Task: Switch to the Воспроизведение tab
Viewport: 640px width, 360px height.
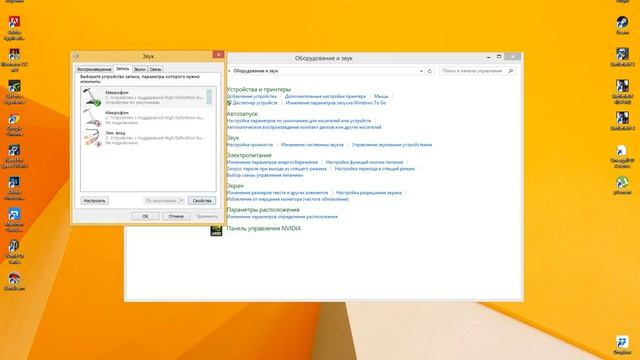Action: click(x=94, y=69)
